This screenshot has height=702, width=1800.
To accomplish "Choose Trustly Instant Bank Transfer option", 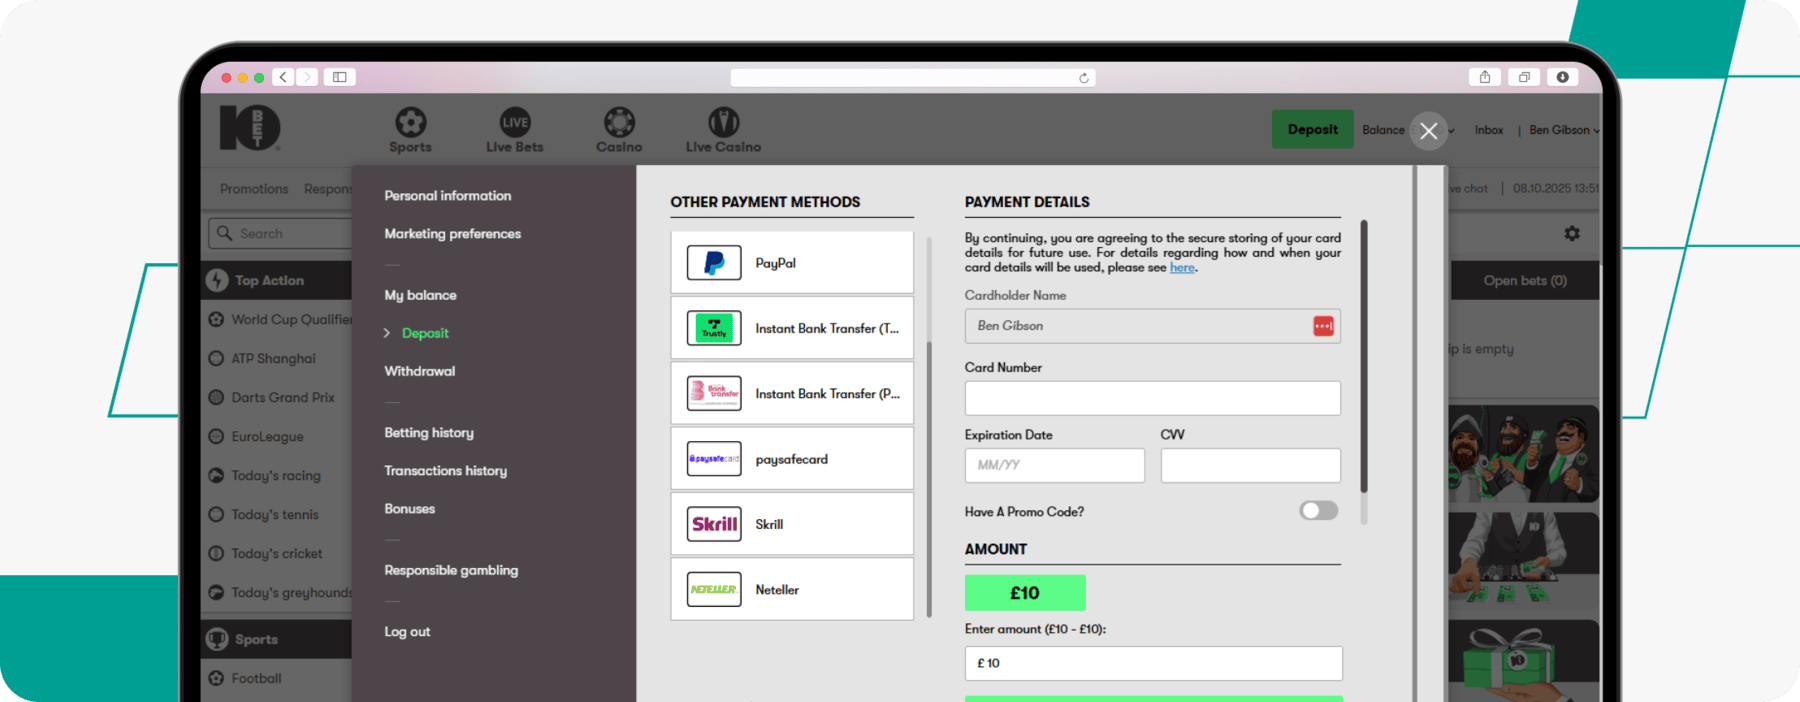I will pos(792,328).
